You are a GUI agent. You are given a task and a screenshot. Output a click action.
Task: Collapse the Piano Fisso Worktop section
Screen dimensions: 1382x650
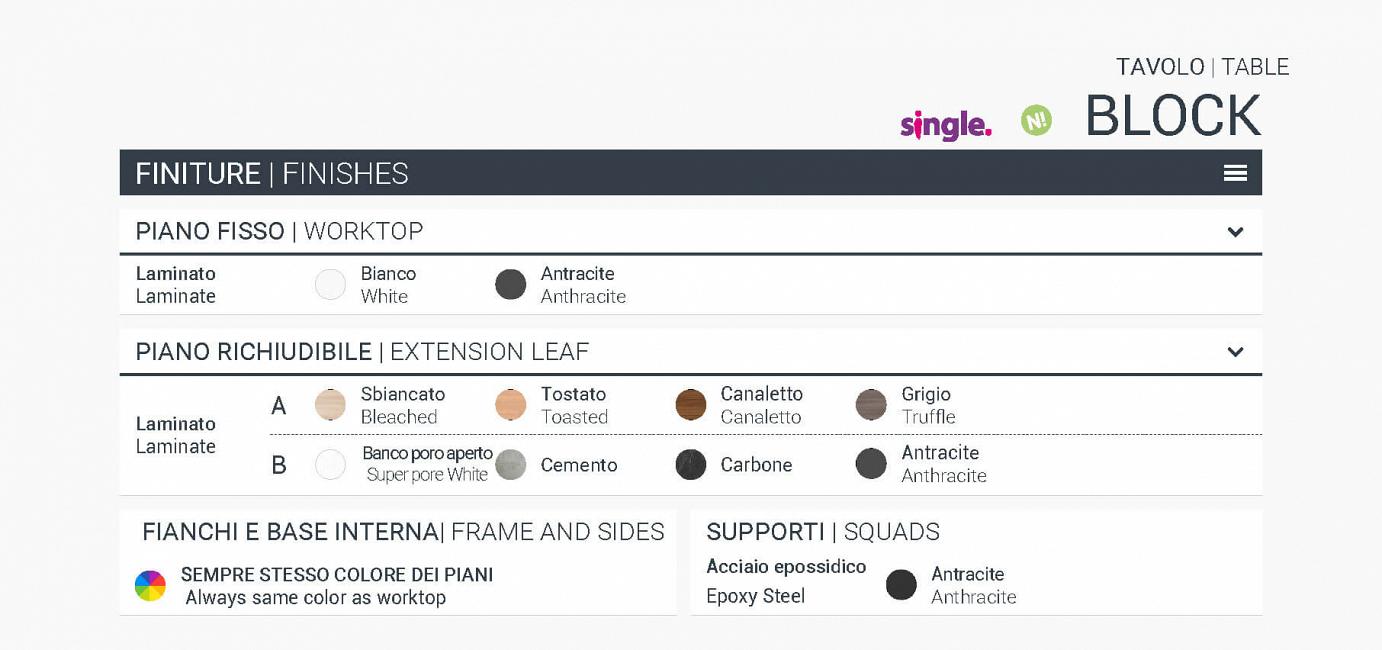[1235, 232]
